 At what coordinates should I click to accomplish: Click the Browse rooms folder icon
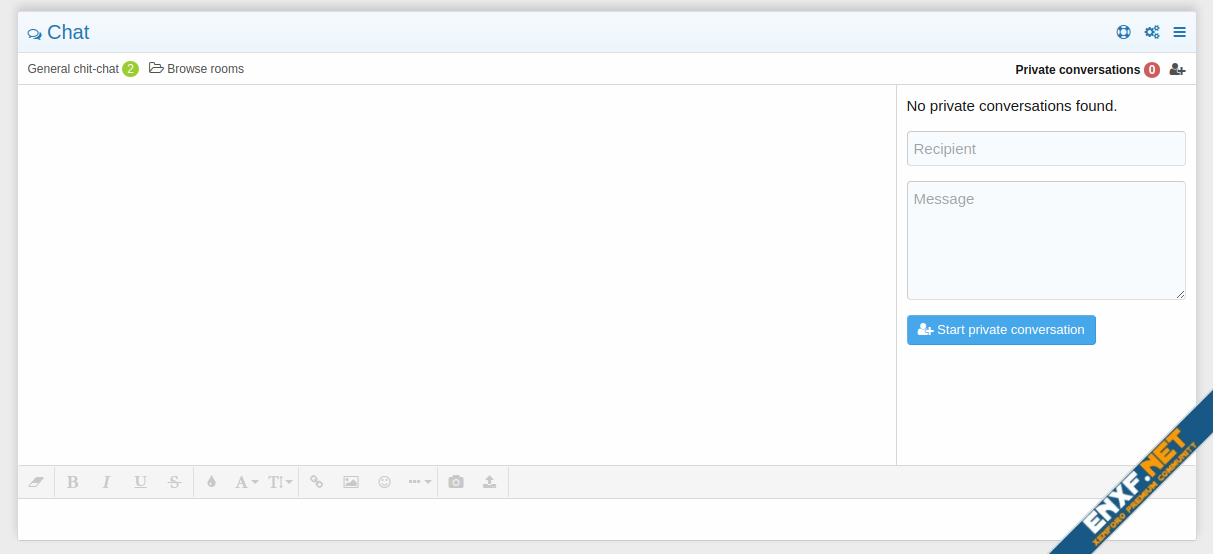[156, 69]
